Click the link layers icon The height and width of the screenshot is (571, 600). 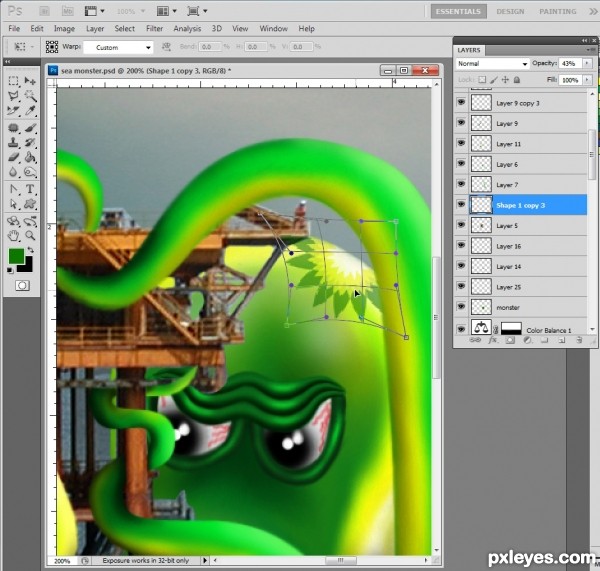coord(475,340)
